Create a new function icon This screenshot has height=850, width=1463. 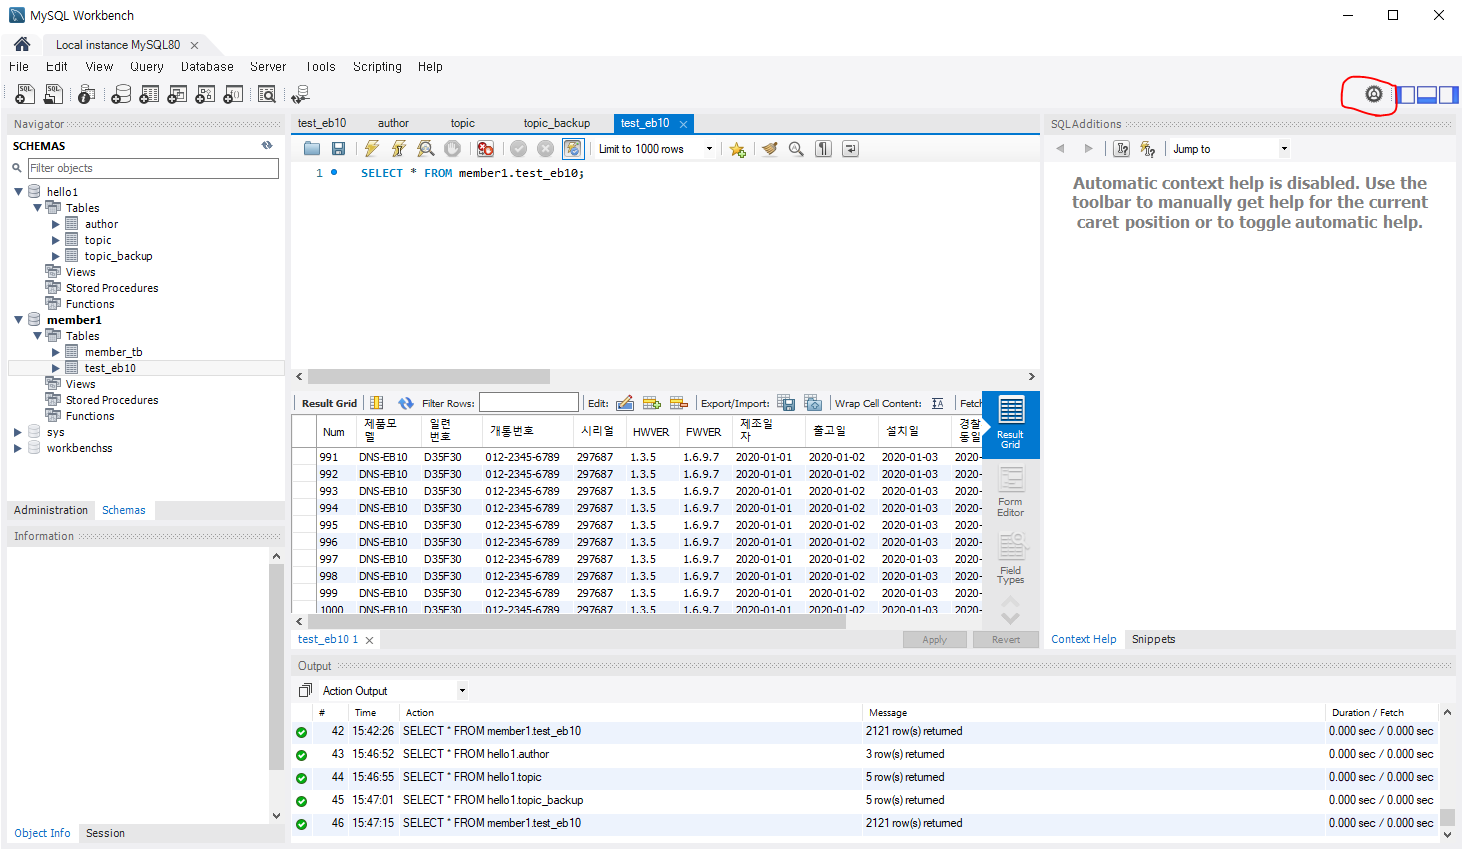pos(233,94)
